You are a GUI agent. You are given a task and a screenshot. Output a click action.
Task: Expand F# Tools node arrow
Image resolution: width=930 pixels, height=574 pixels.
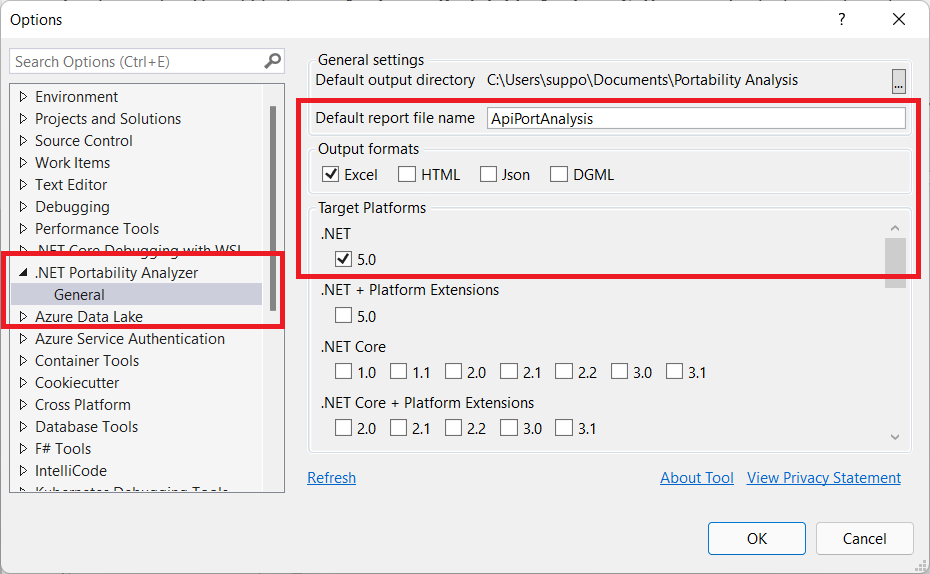(23, 448)
